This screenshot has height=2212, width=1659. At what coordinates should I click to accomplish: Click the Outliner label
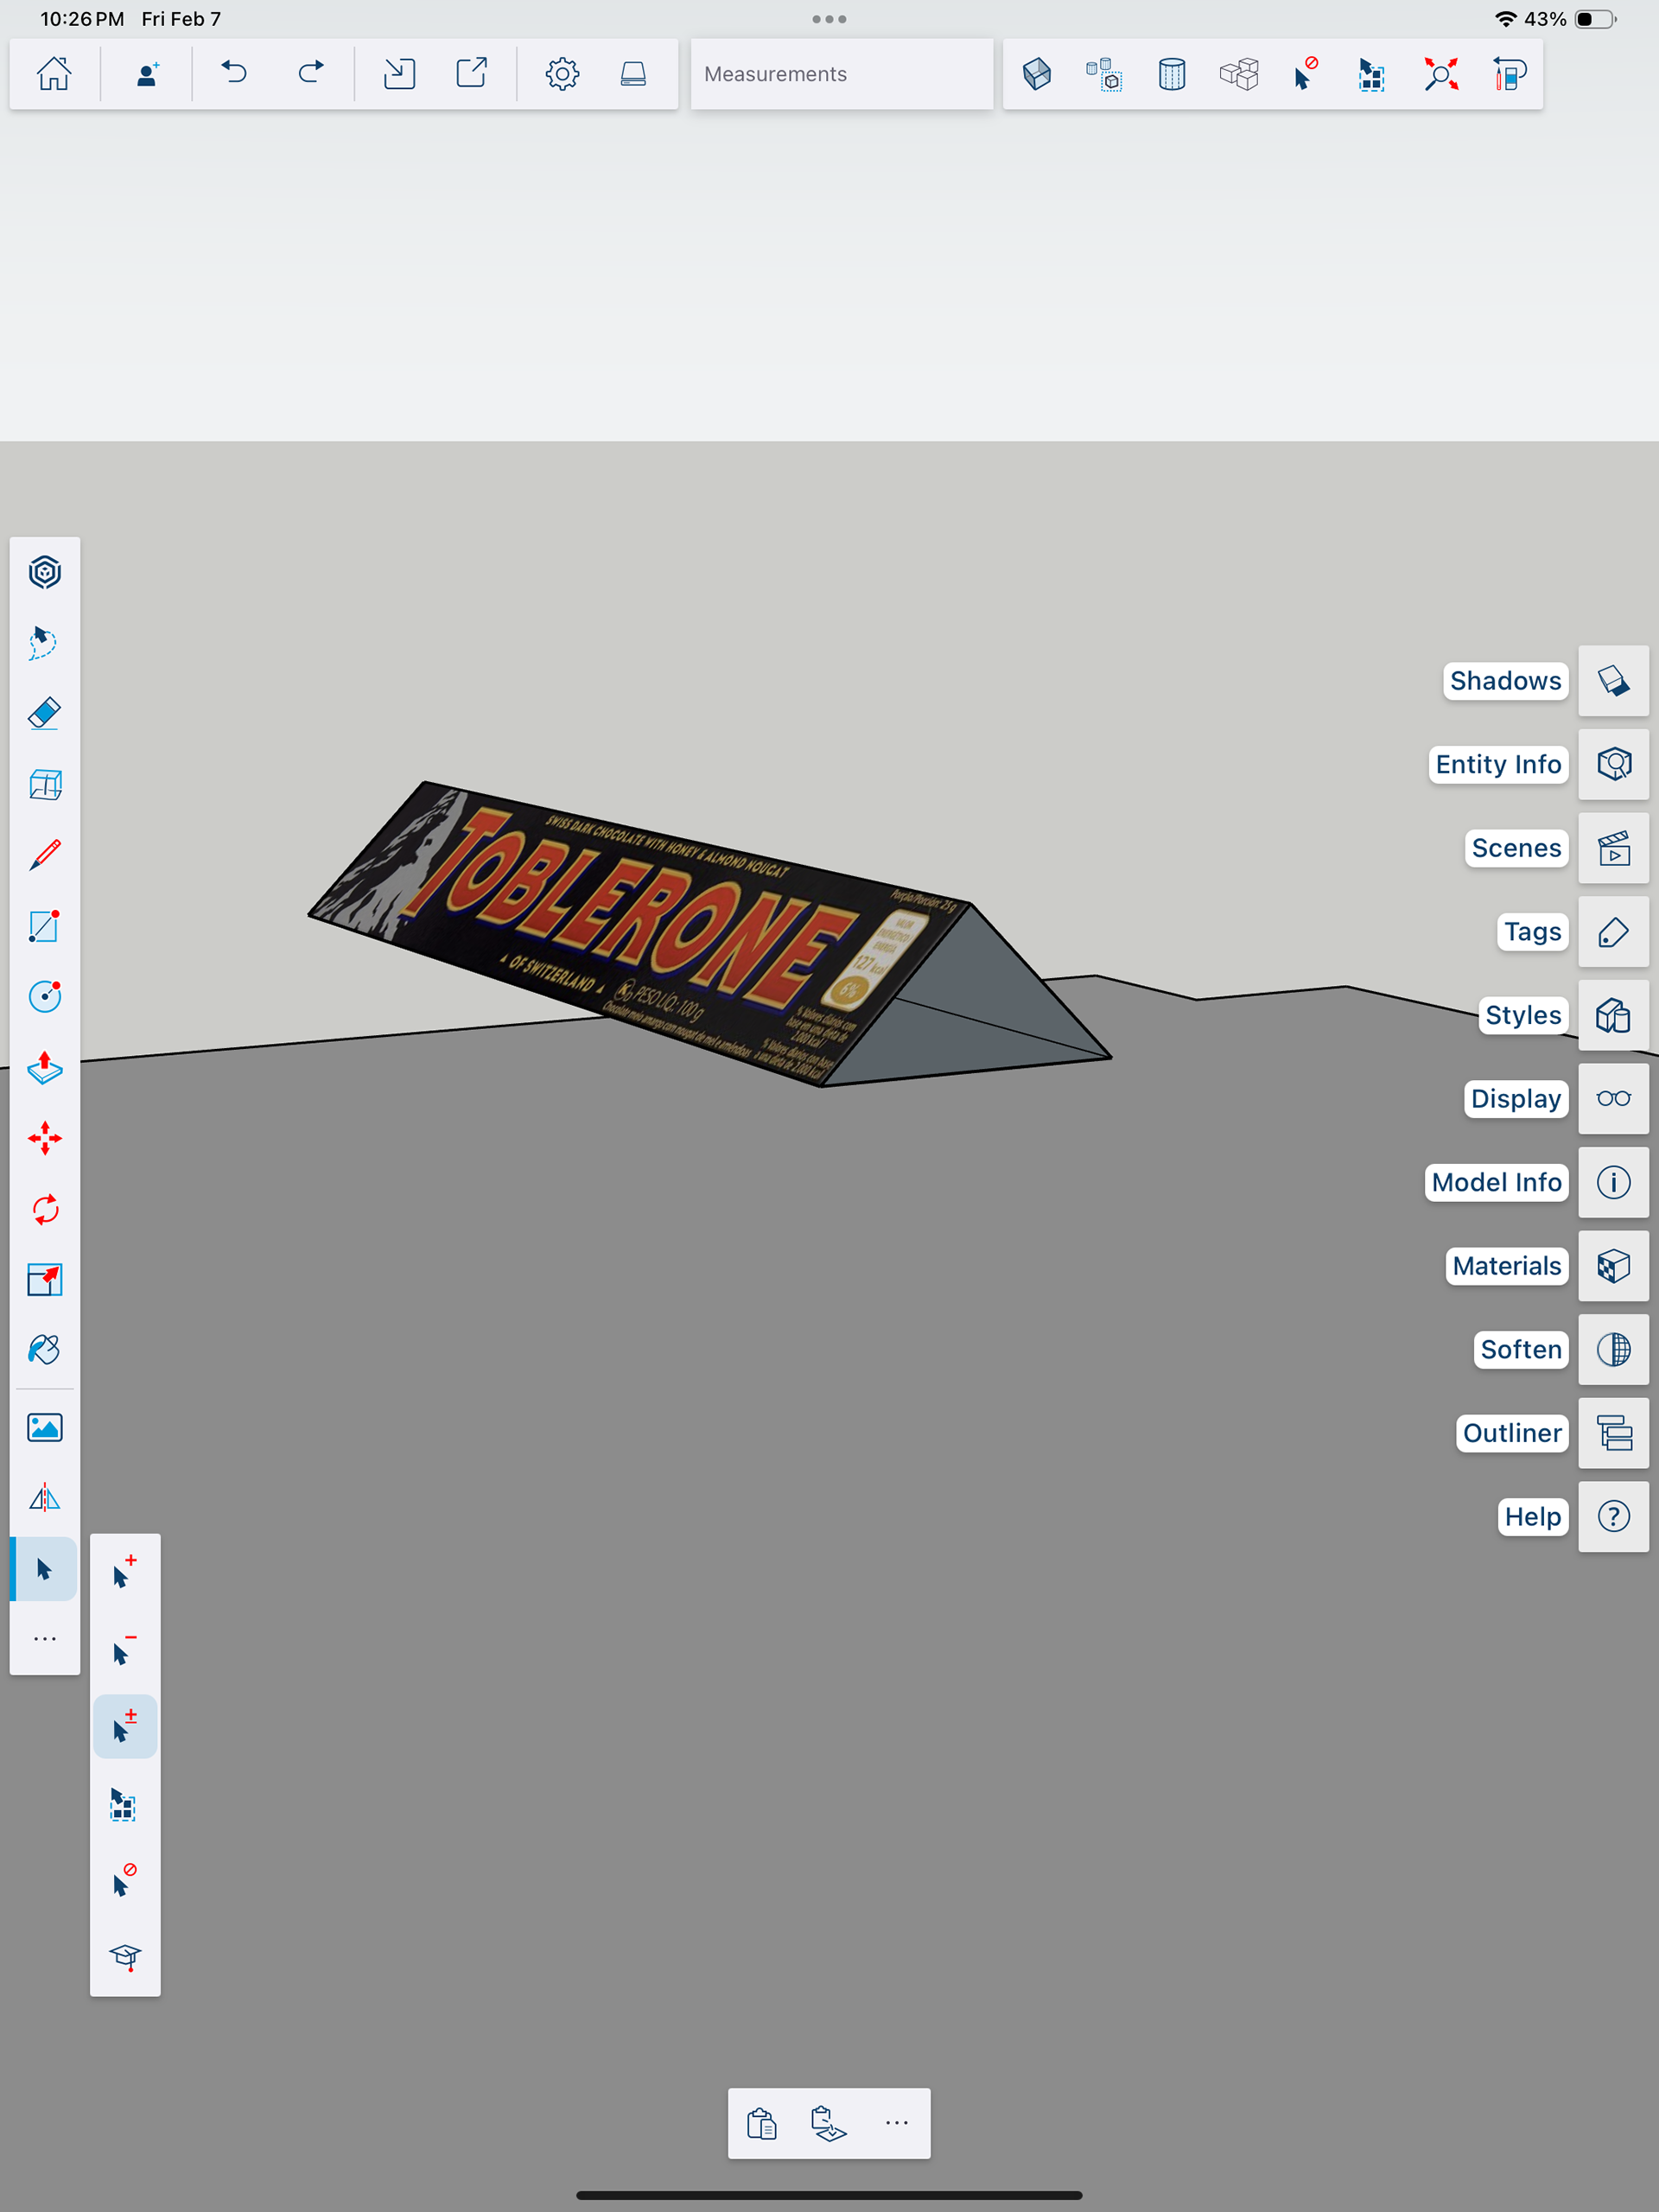tap(1511, 1433)
